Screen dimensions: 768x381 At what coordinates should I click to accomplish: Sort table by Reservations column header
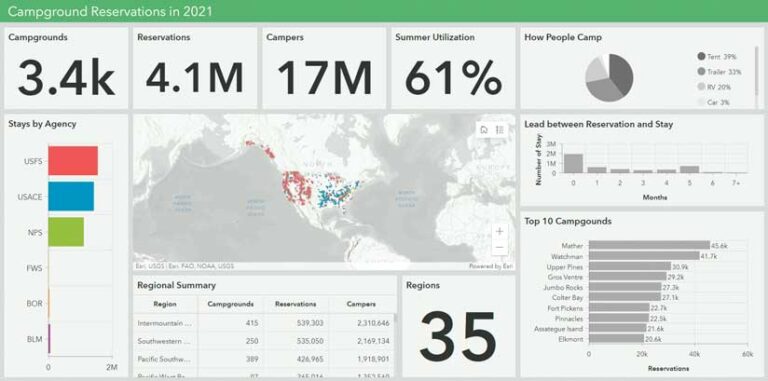tap(295, 304)
